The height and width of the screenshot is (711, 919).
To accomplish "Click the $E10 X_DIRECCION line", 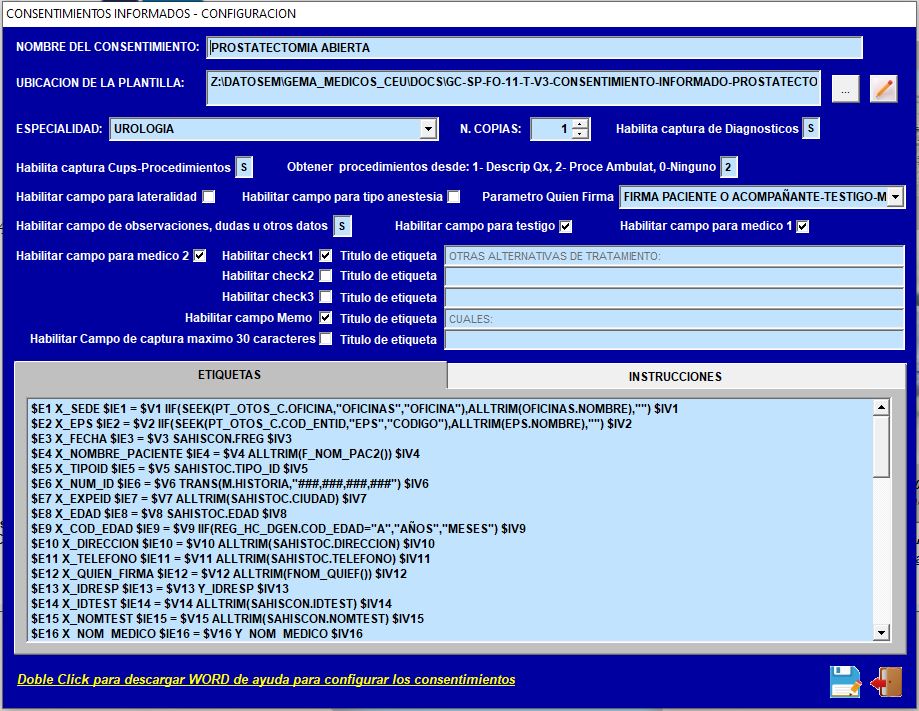I will click(233, 543).
